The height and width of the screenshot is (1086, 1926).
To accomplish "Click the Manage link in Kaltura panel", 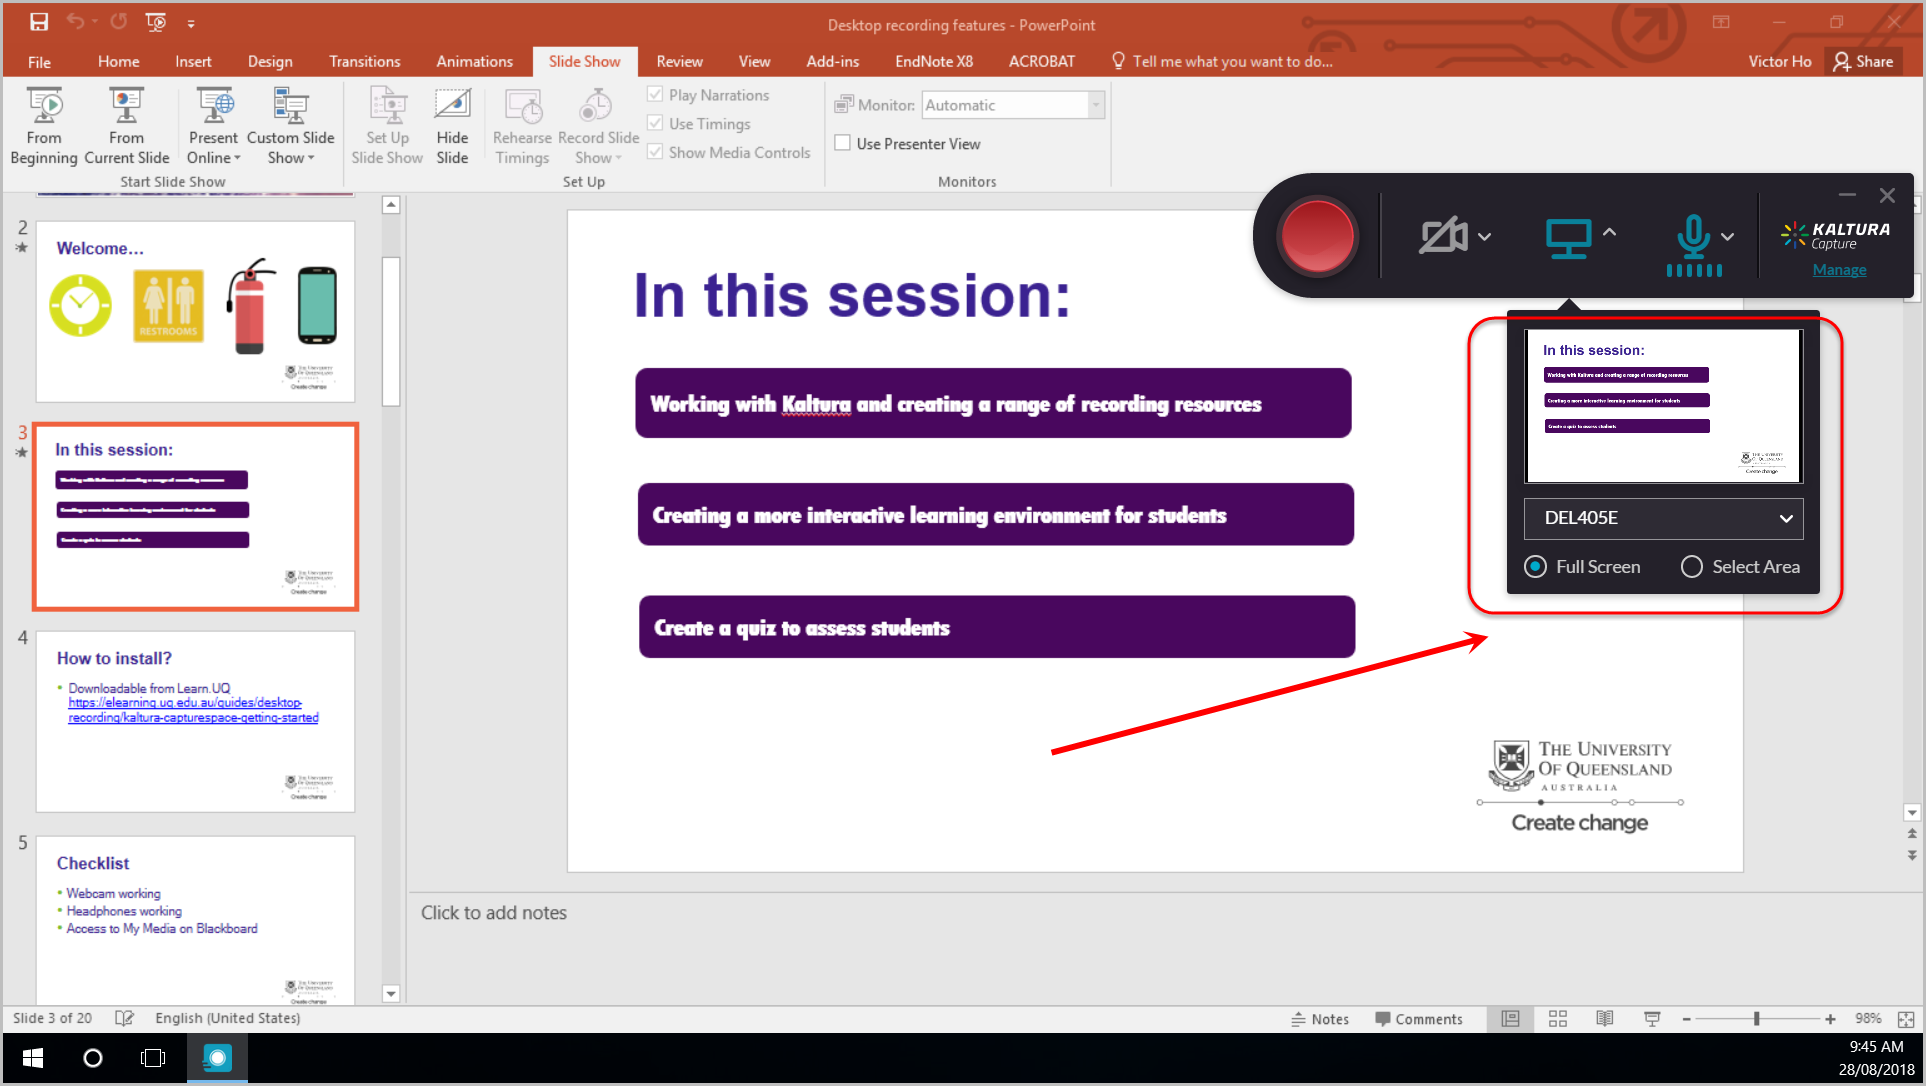I will click(x=1840, y=269).
